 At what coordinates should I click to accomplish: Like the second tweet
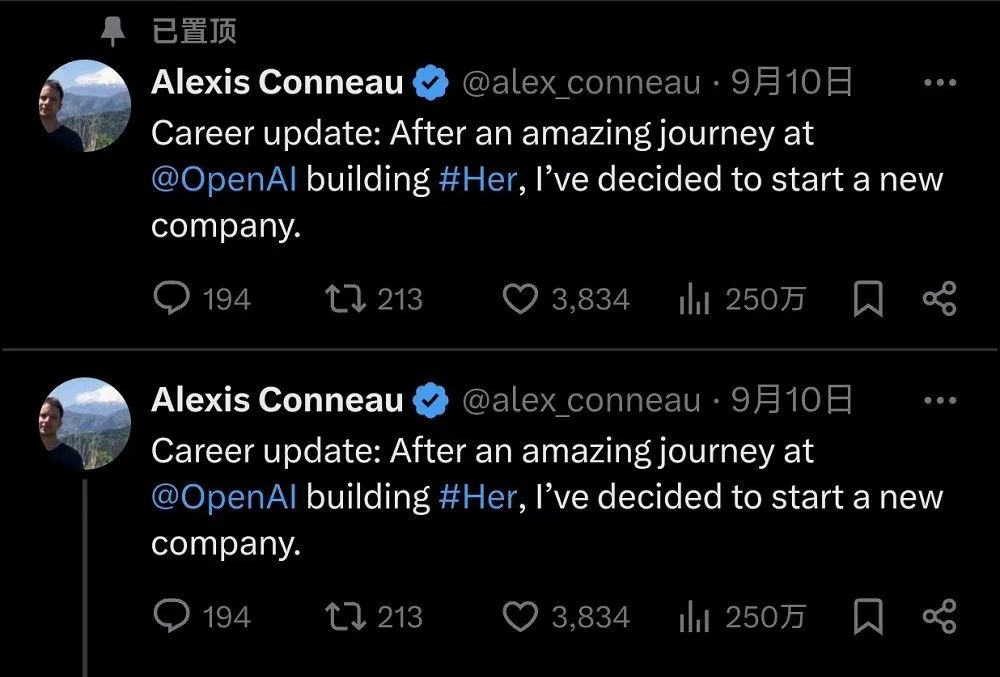coord(519,617)
